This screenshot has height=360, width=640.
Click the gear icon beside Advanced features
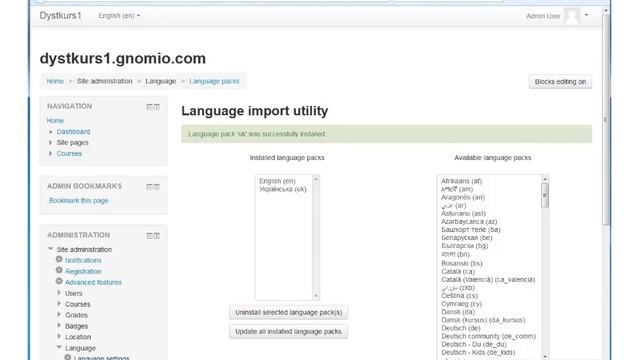pos(59,282)
